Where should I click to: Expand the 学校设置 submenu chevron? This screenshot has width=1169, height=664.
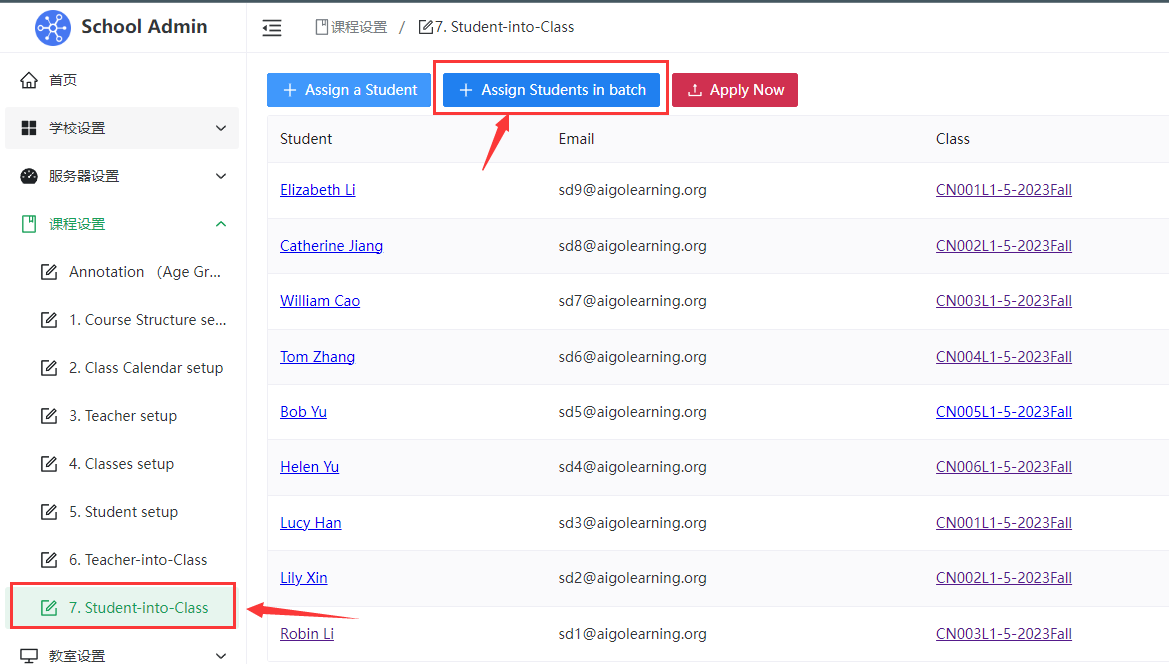[221, 128]
